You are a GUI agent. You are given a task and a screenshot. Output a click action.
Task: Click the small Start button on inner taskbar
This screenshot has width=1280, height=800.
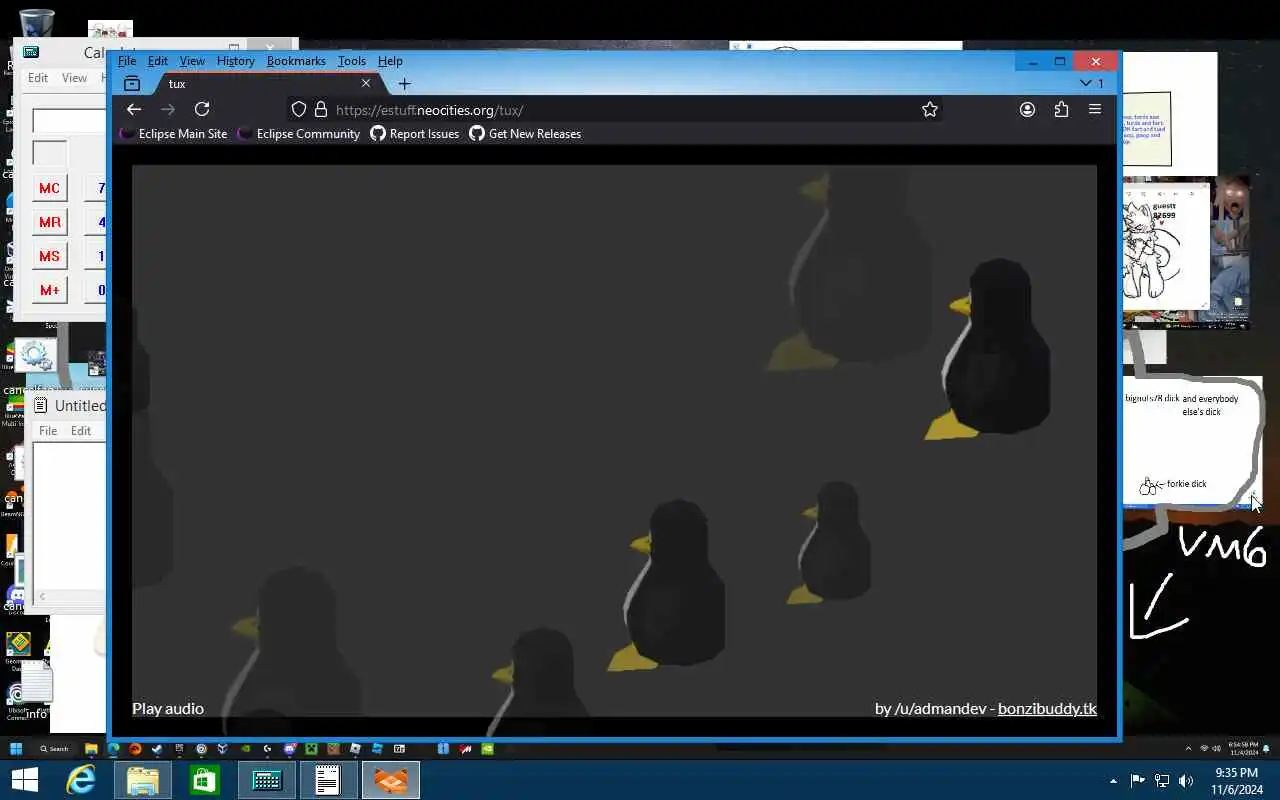point(16,749)
